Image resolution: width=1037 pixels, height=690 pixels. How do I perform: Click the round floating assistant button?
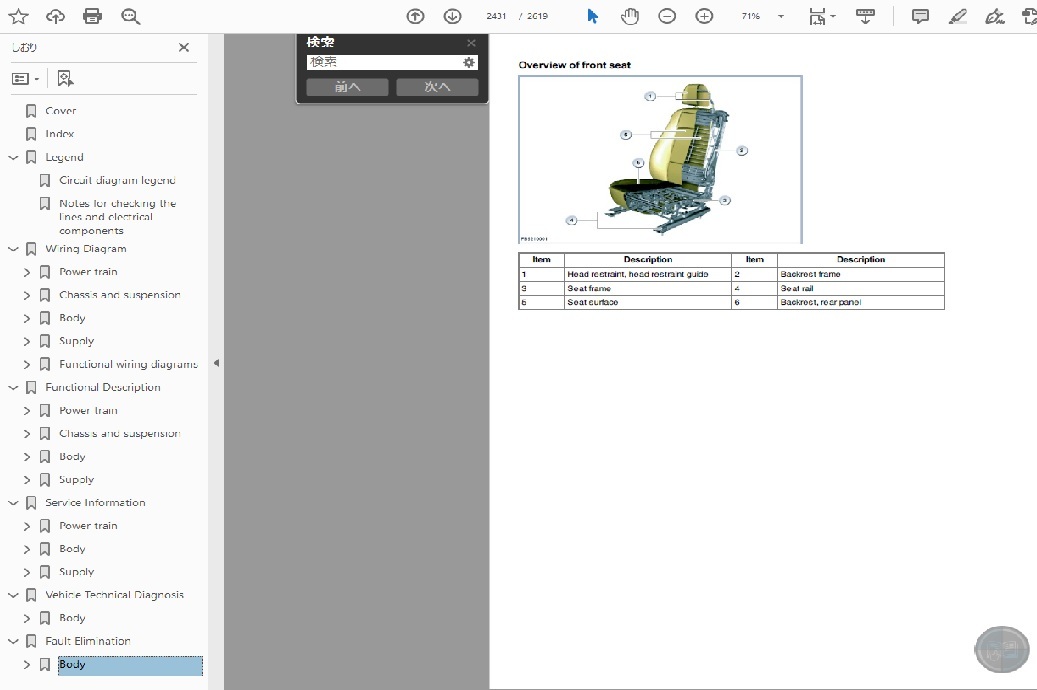(x=1002, y=649)
